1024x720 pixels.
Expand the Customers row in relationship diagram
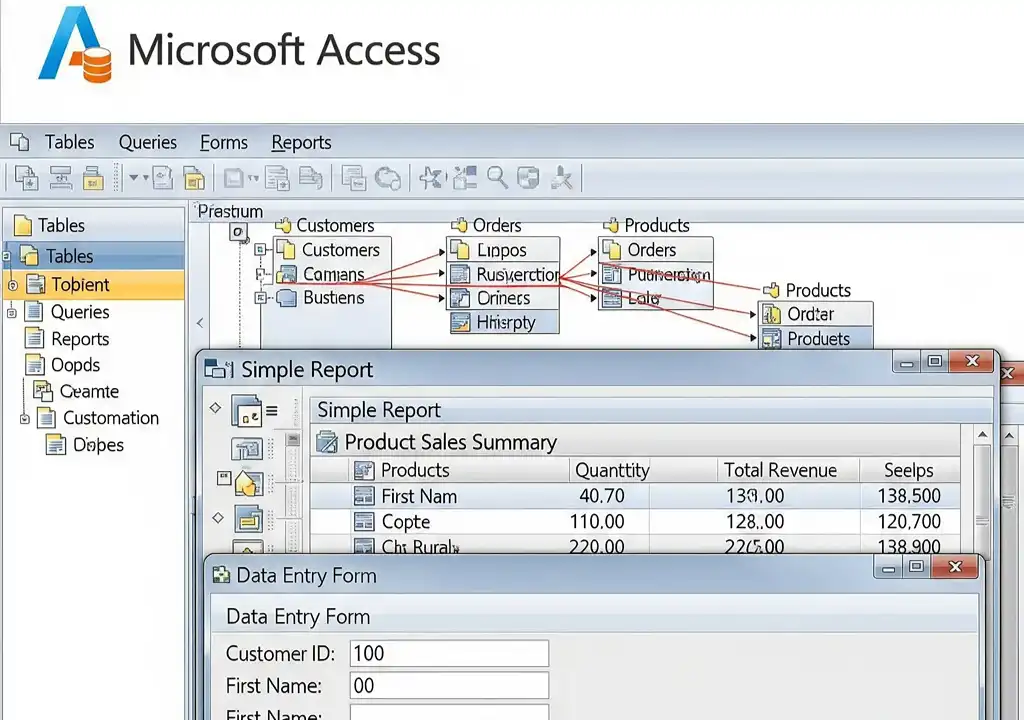click(260, 250)
